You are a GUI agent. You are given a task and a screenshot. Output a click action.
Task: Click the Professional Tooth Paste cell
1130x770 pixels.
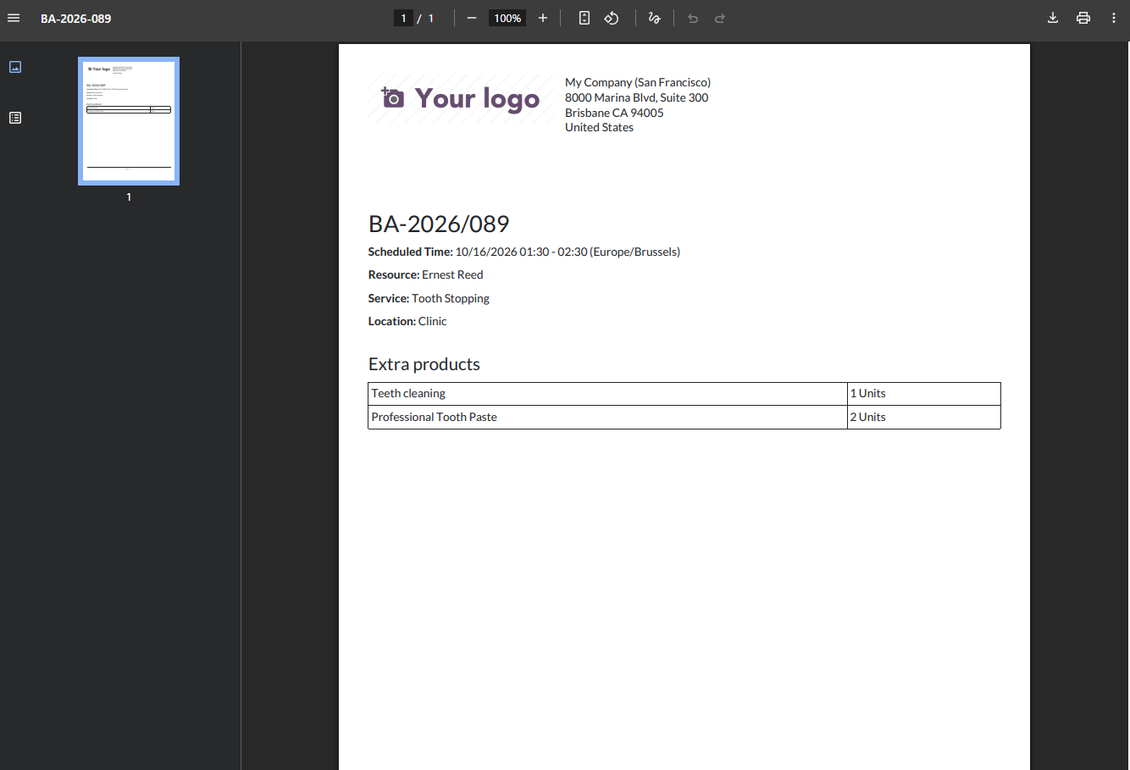608,417
